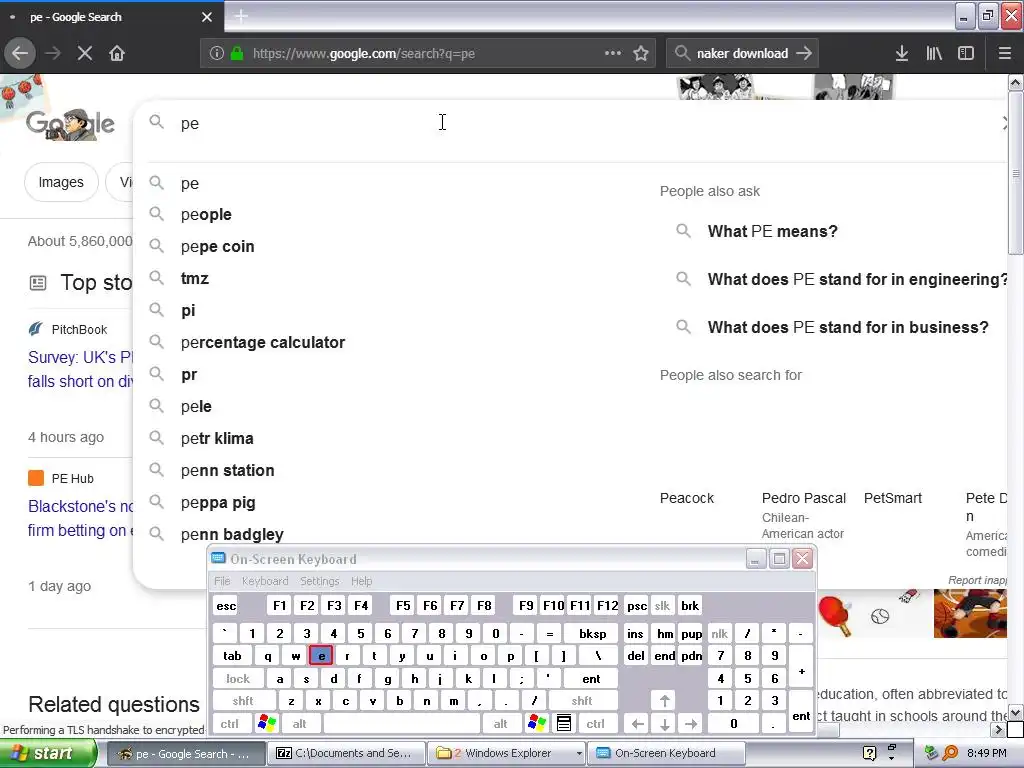The image size is (1024, 768).
Task: Click the context menu key on keyboard
Action: 564,723
